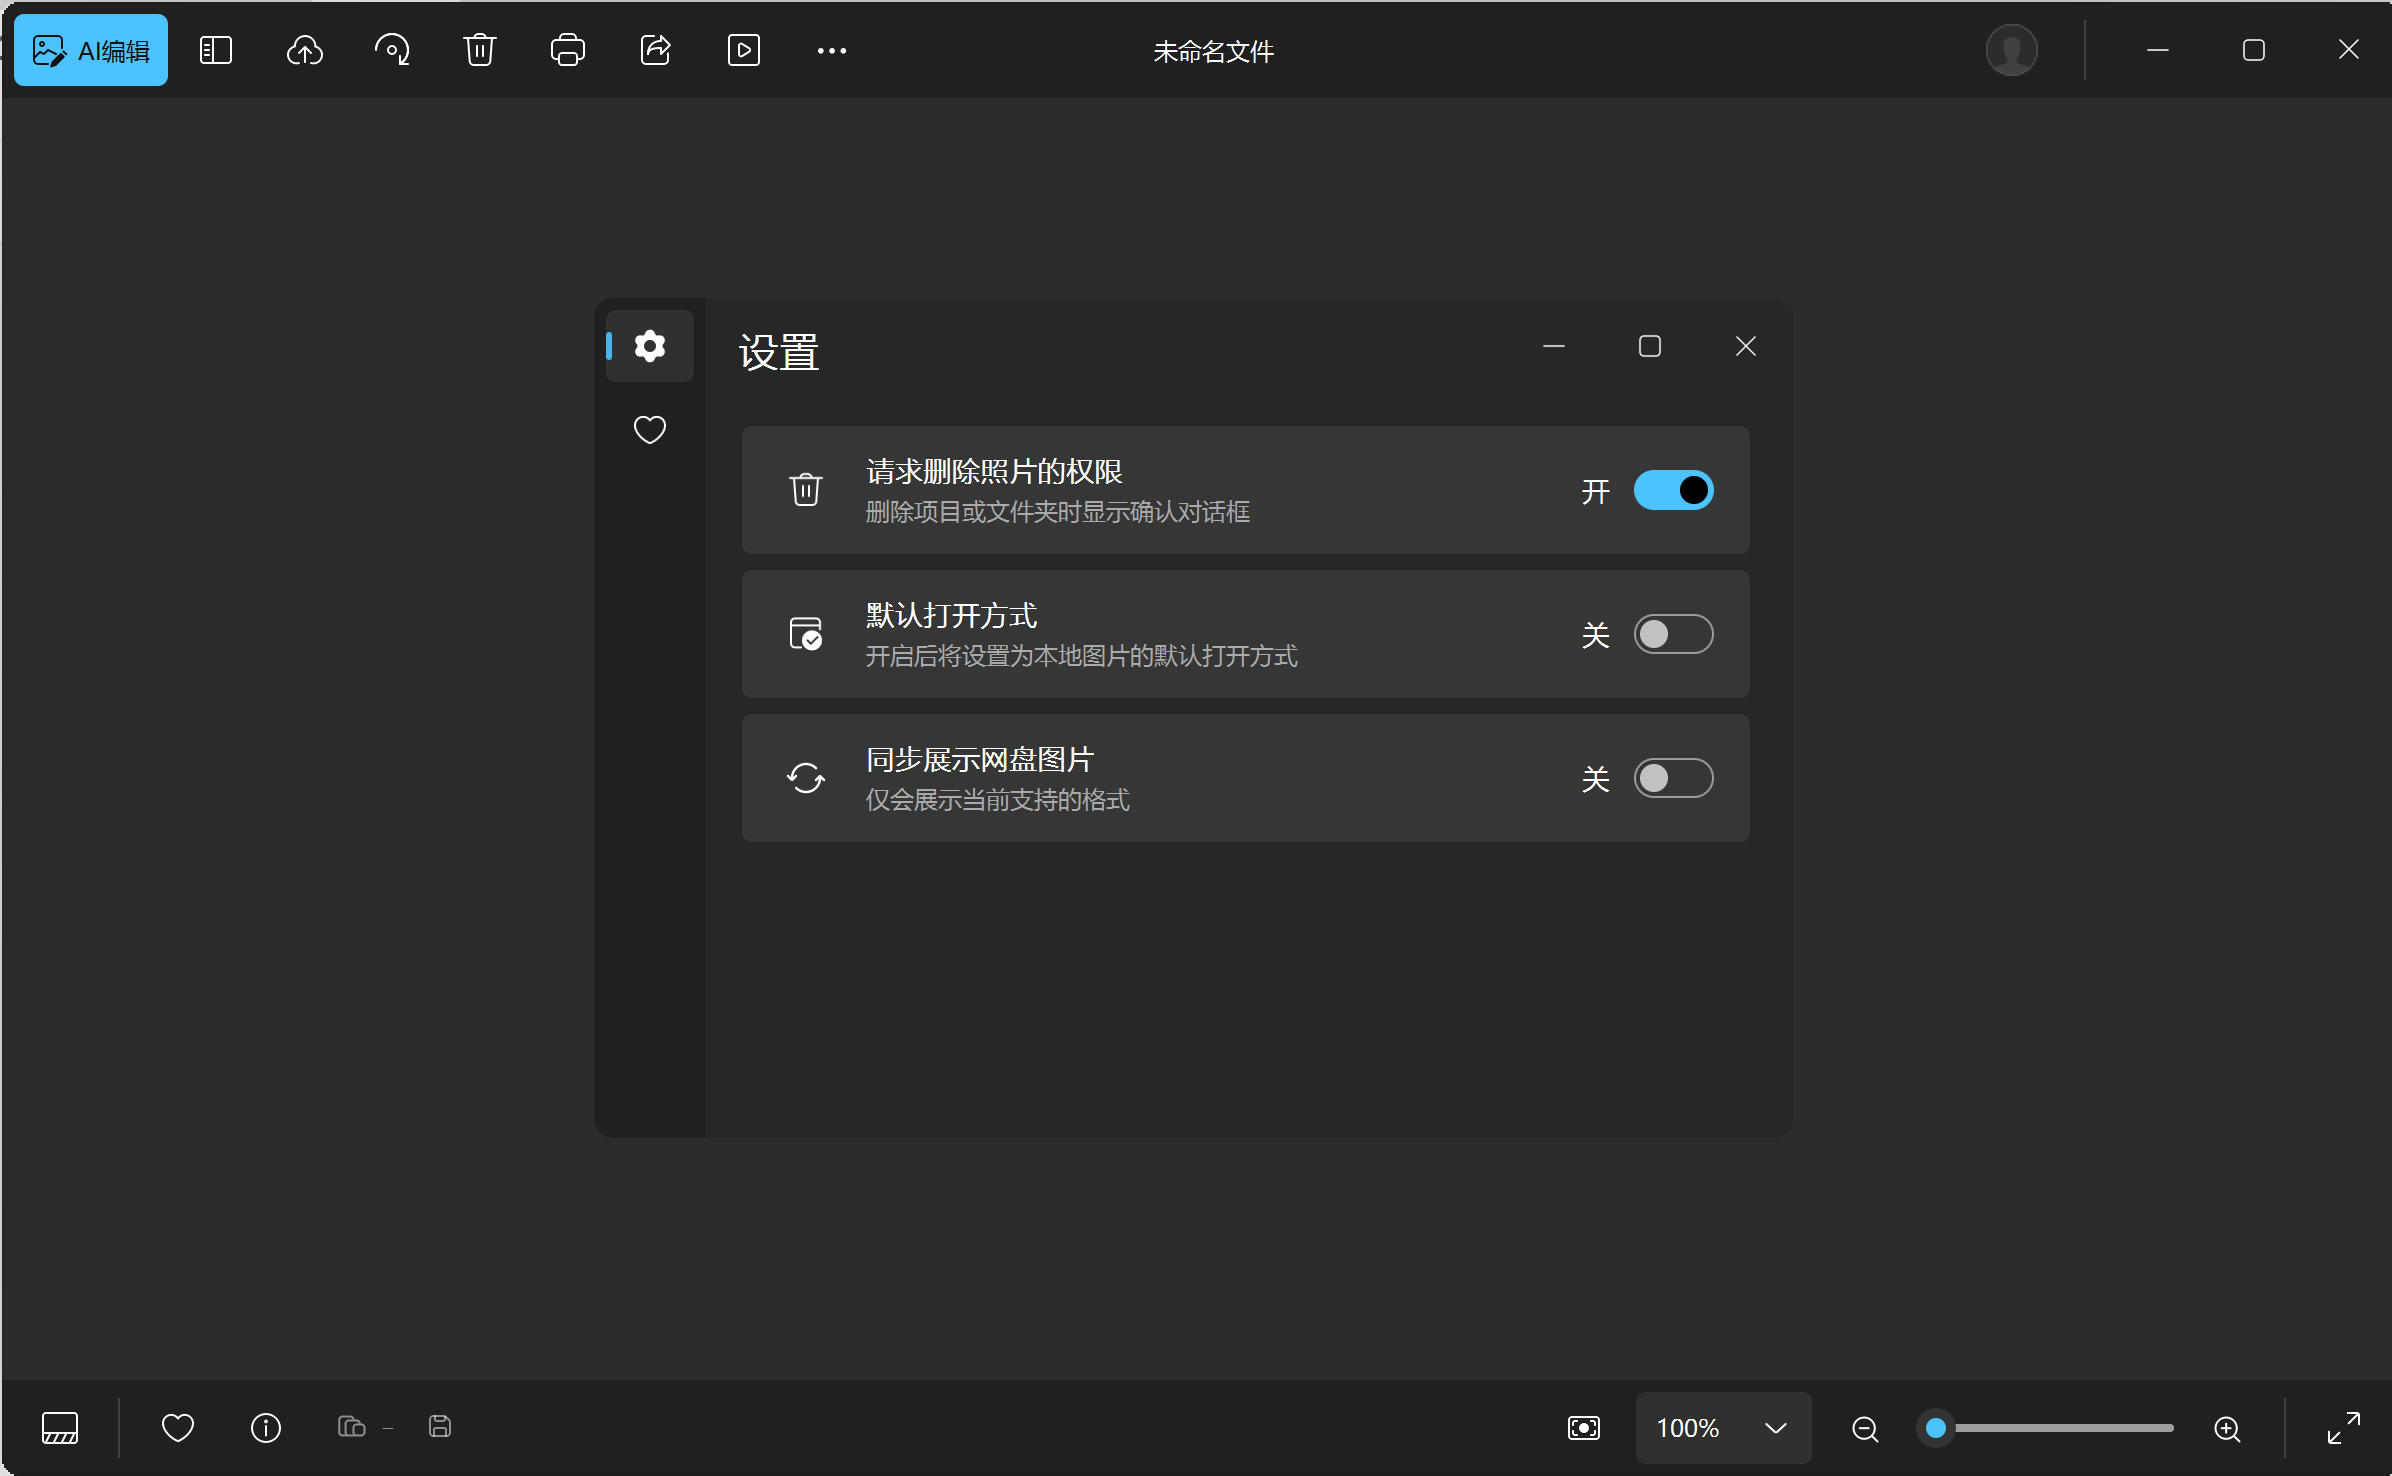Viewport: 2392px width, 1476px height.
Task: Turn on 同步展示网盘图片 toggle
Action: pos(1673,779)
